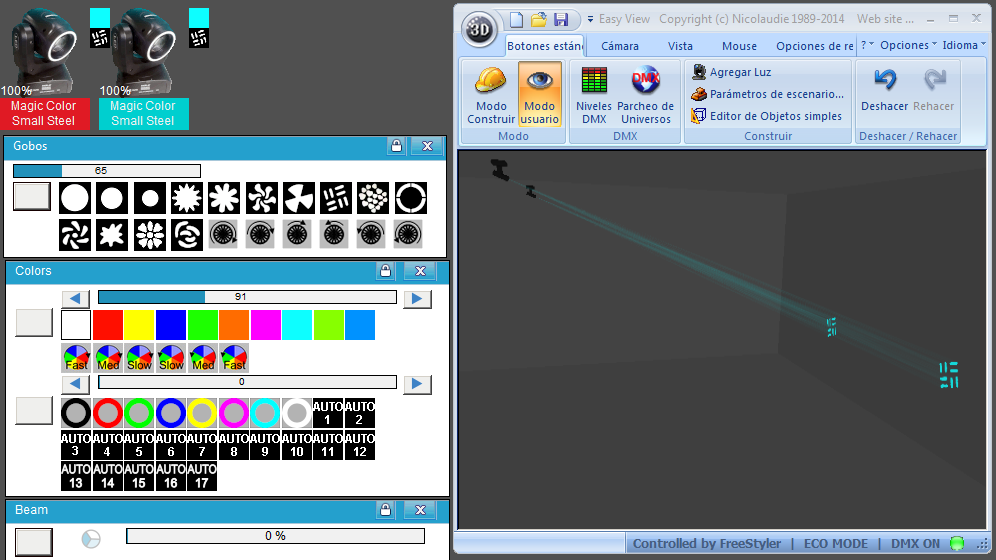Choose the dot cluster gobo
The height and width of the screenshot is (560, 996).
pos(374,198)
